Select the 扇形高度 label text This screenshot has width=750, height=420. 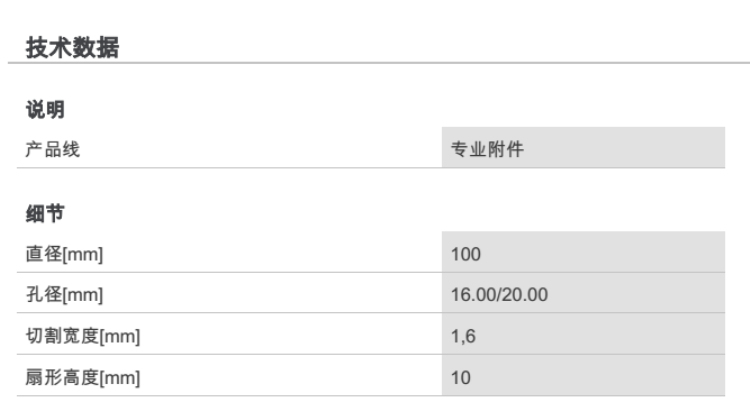click(57, 379)
